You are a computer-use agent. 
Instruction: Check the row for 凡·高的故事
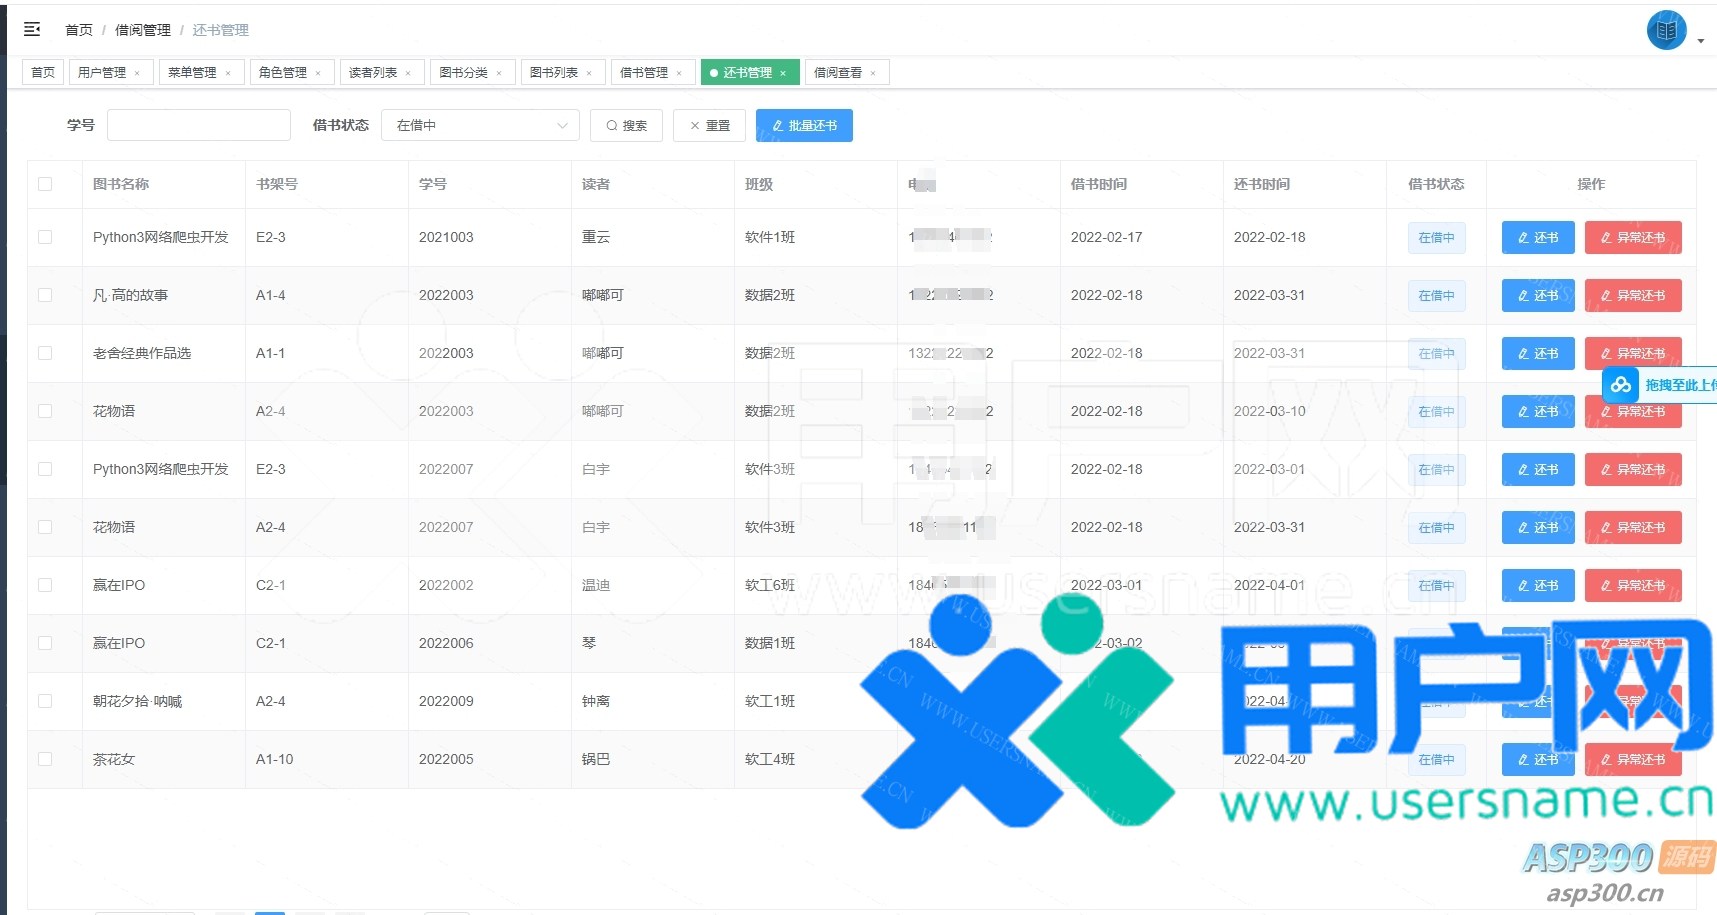point(45,295)
